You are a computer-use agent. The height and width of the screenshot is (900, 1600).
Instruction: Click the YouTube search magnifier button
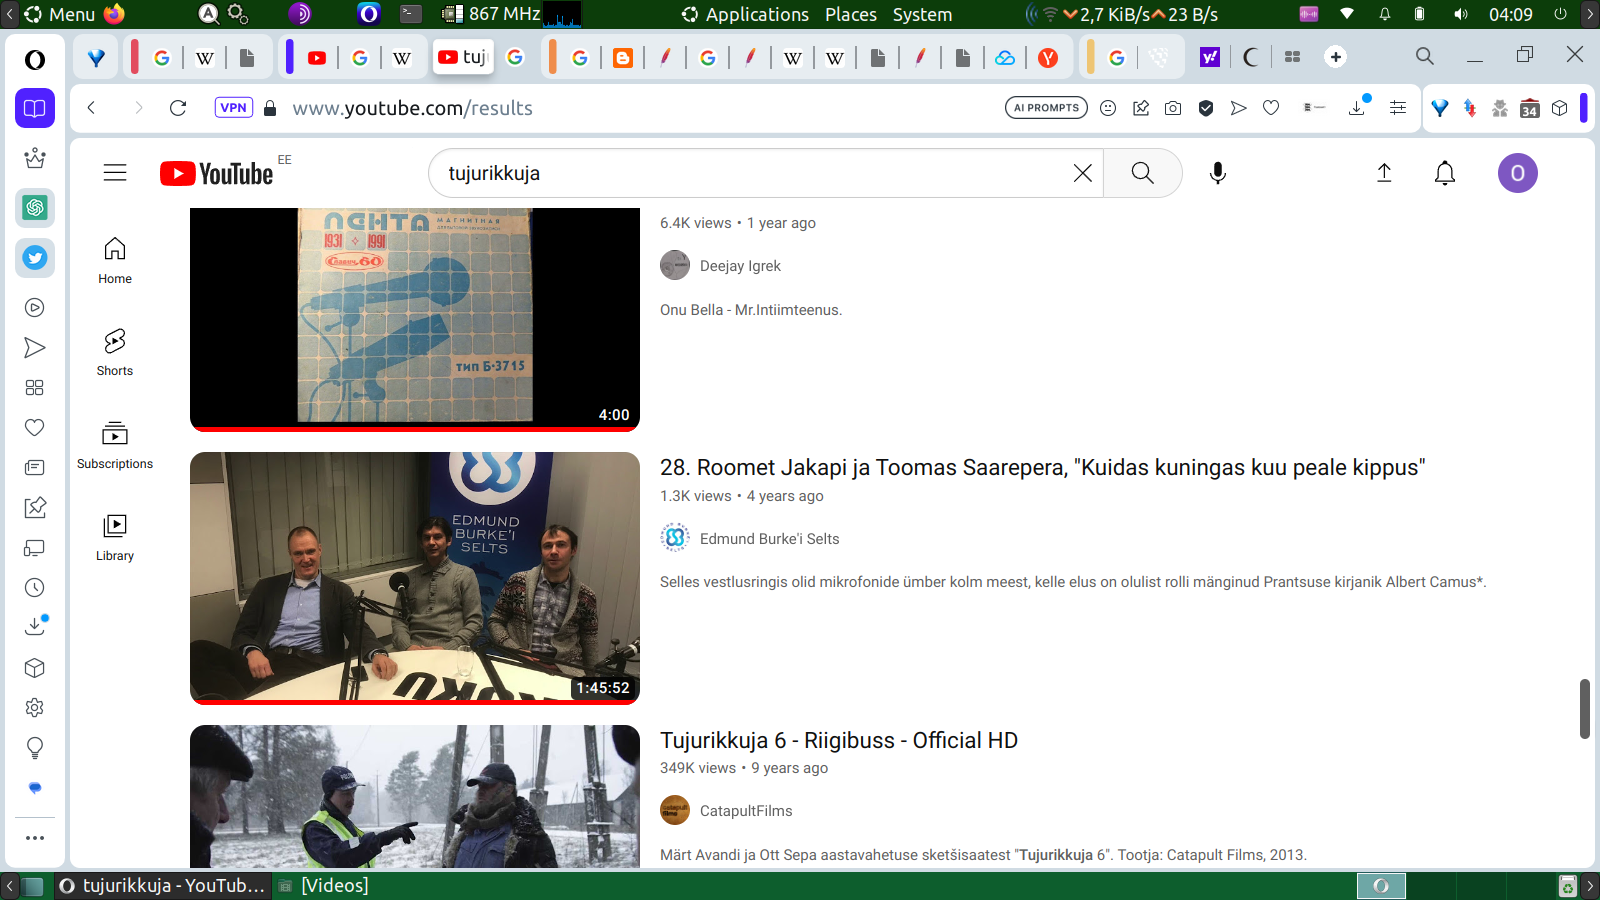point(1142,173)
